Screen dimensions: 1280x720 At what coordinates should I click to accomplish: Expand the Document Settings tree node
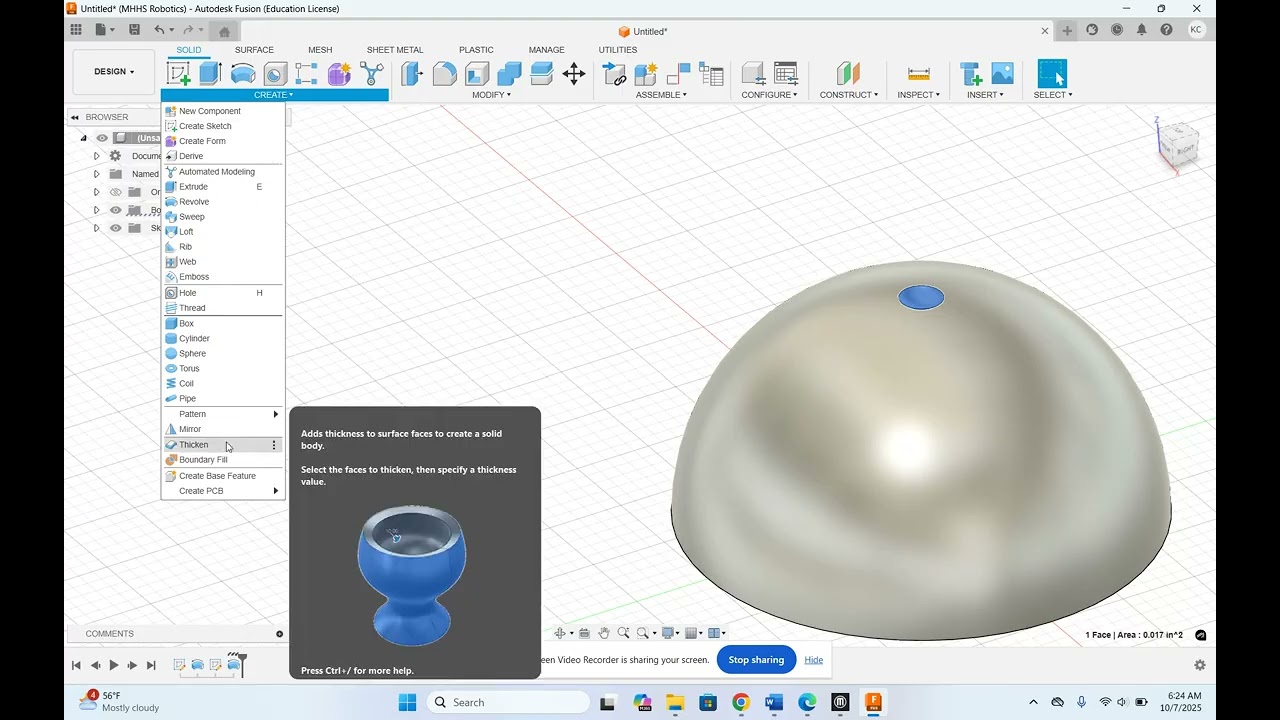97,156
